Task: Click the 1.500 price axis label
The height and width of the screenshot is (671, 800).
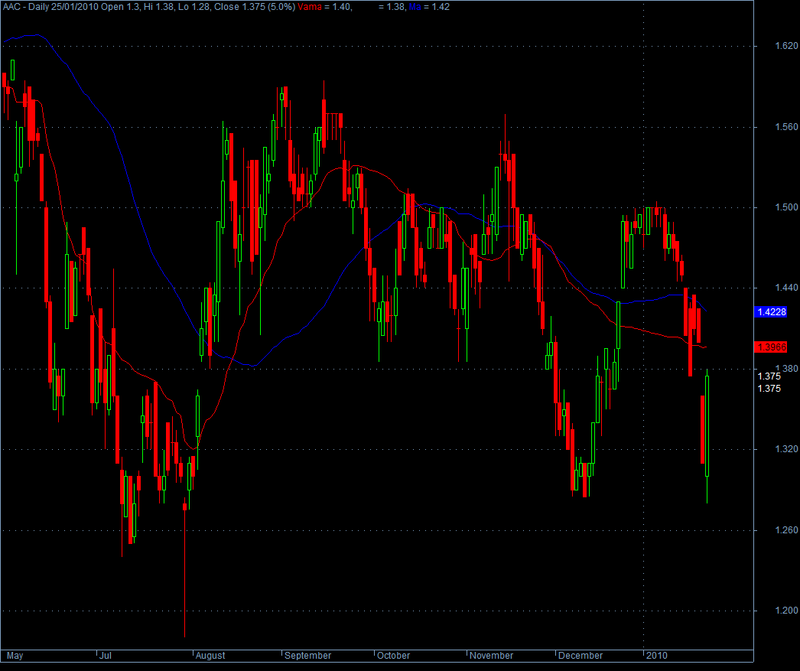Action: pyautogui.click(x=786, y=207)
